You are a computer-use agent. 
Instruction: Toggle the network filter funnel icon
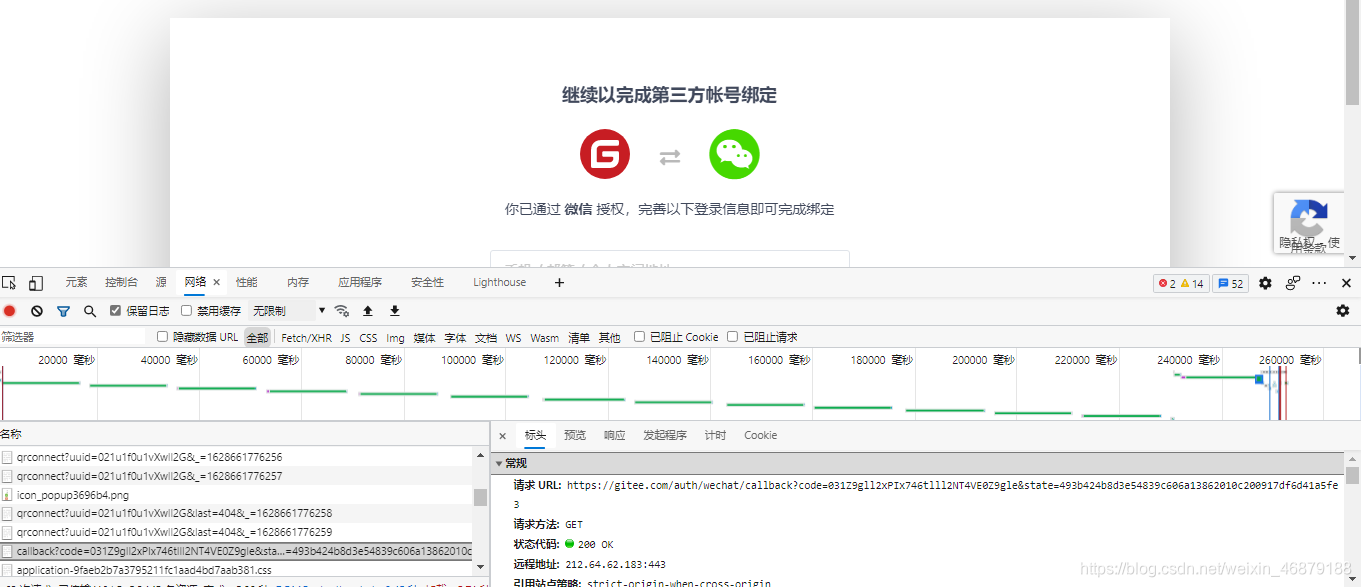(63, 311)
